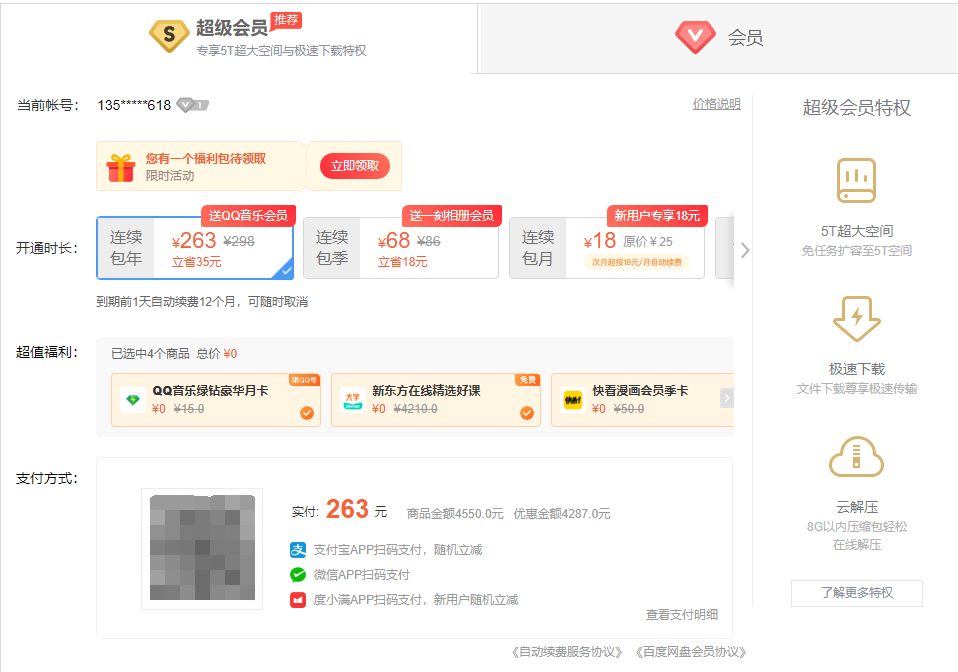Switch to the 超级会员 tab
Screen dimensions: 958x672
pyautogui.click(x=238, y=38)
